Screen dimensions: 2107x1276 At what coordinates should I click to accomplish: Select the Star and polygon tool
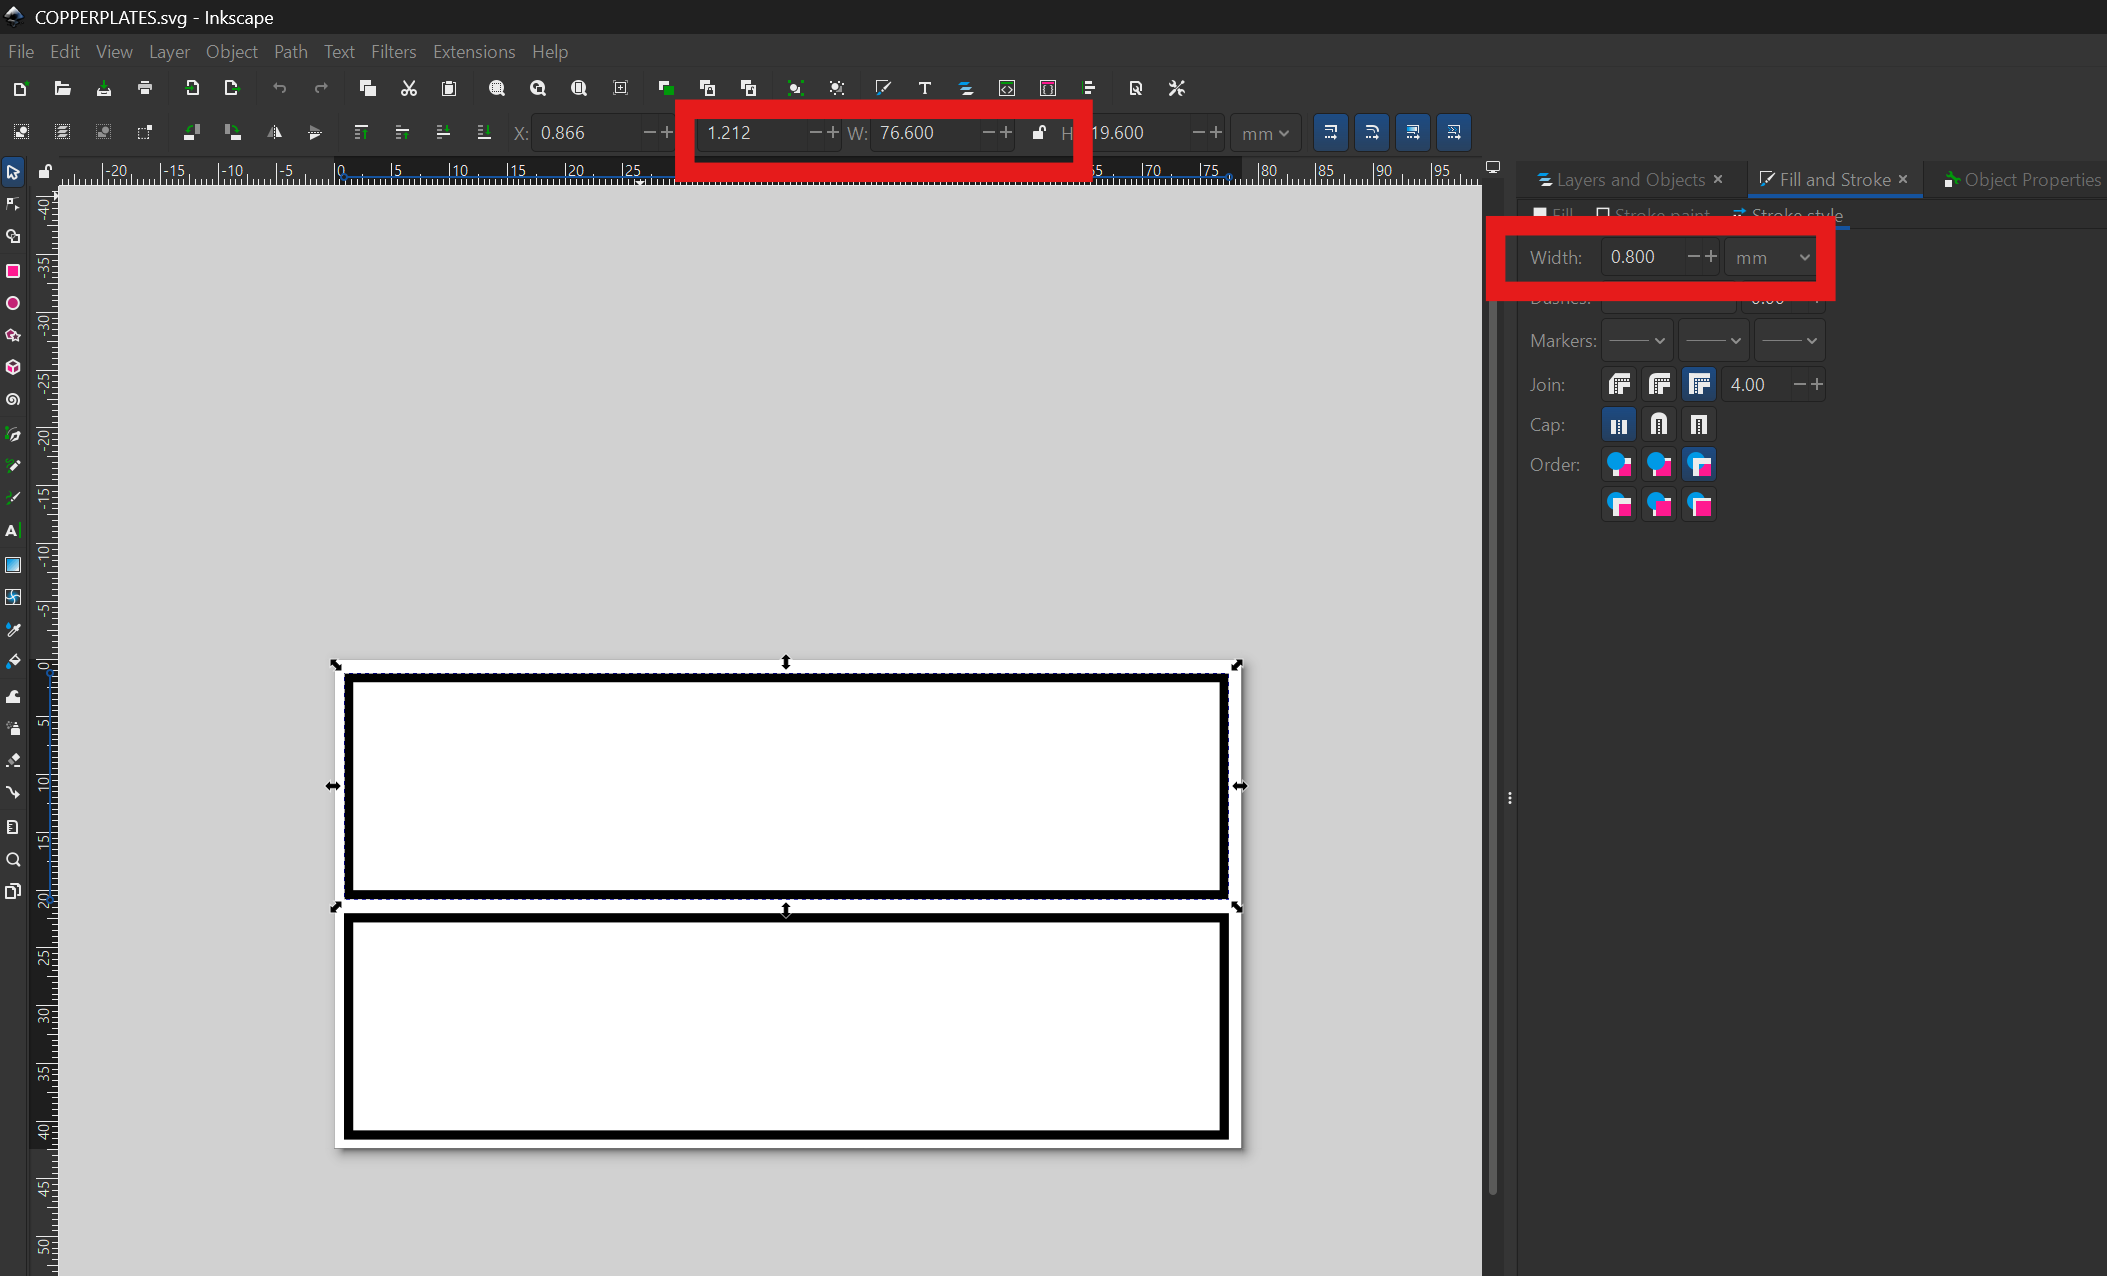pyautogui.click(x=13, y=335)
